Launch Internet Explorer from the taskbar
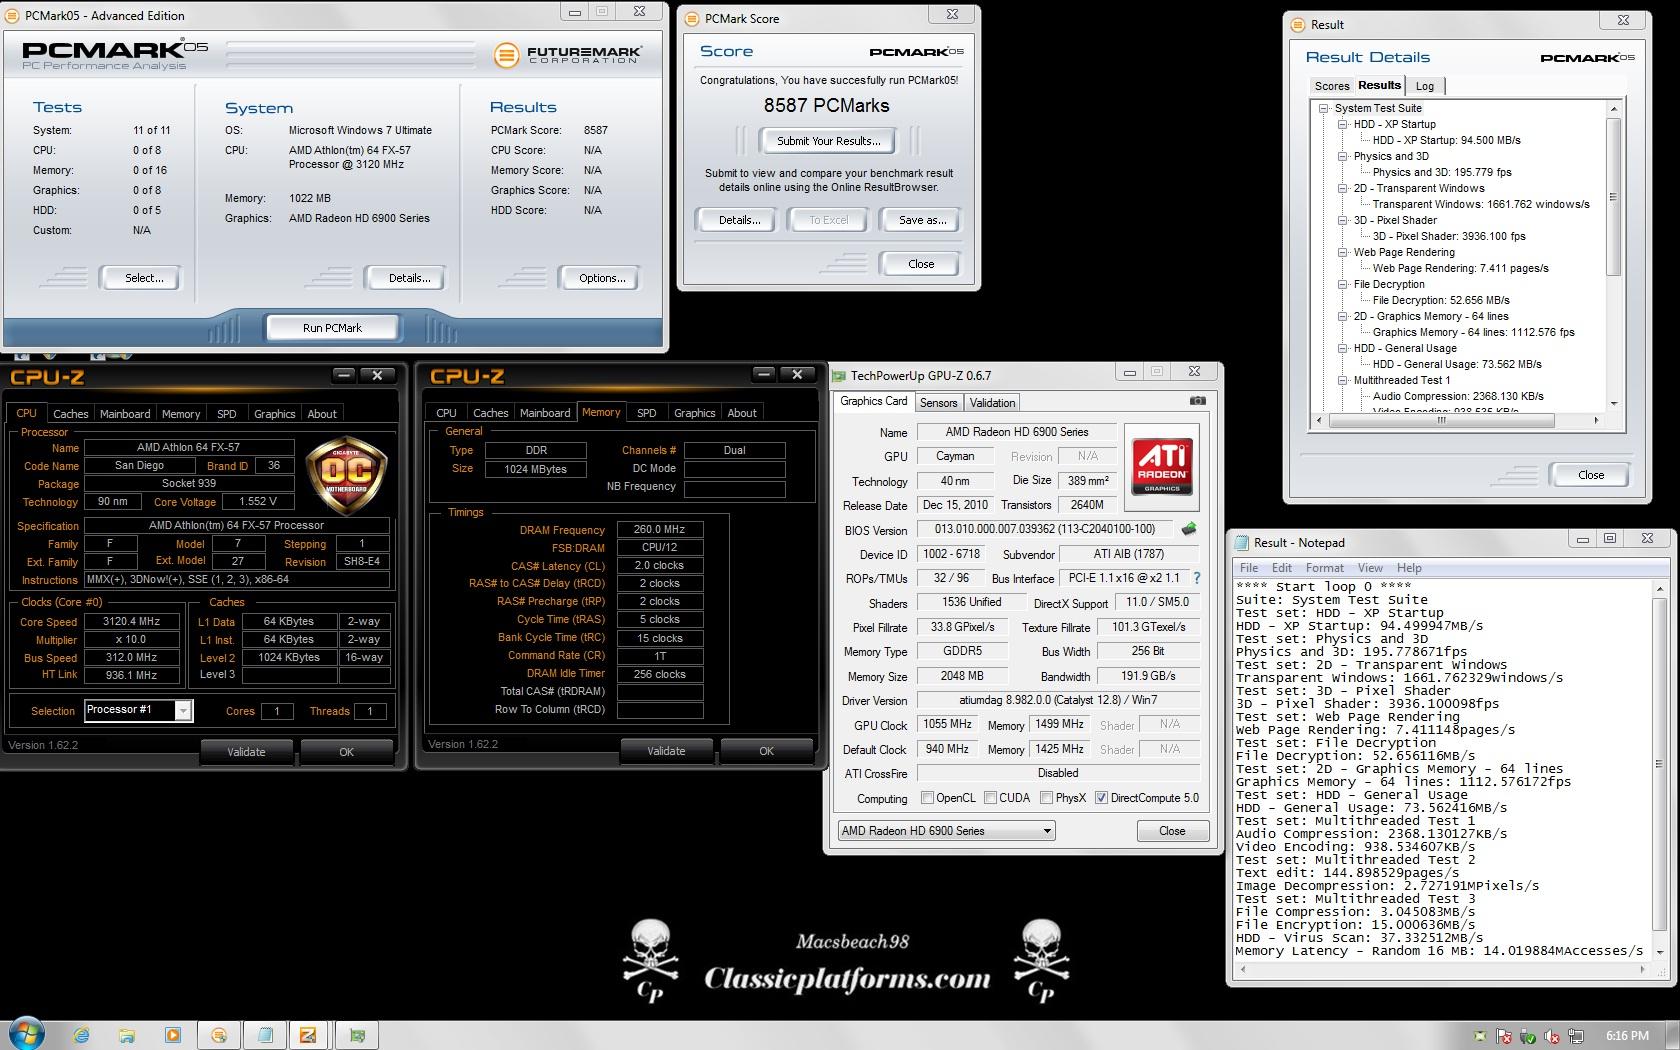 81,1035
